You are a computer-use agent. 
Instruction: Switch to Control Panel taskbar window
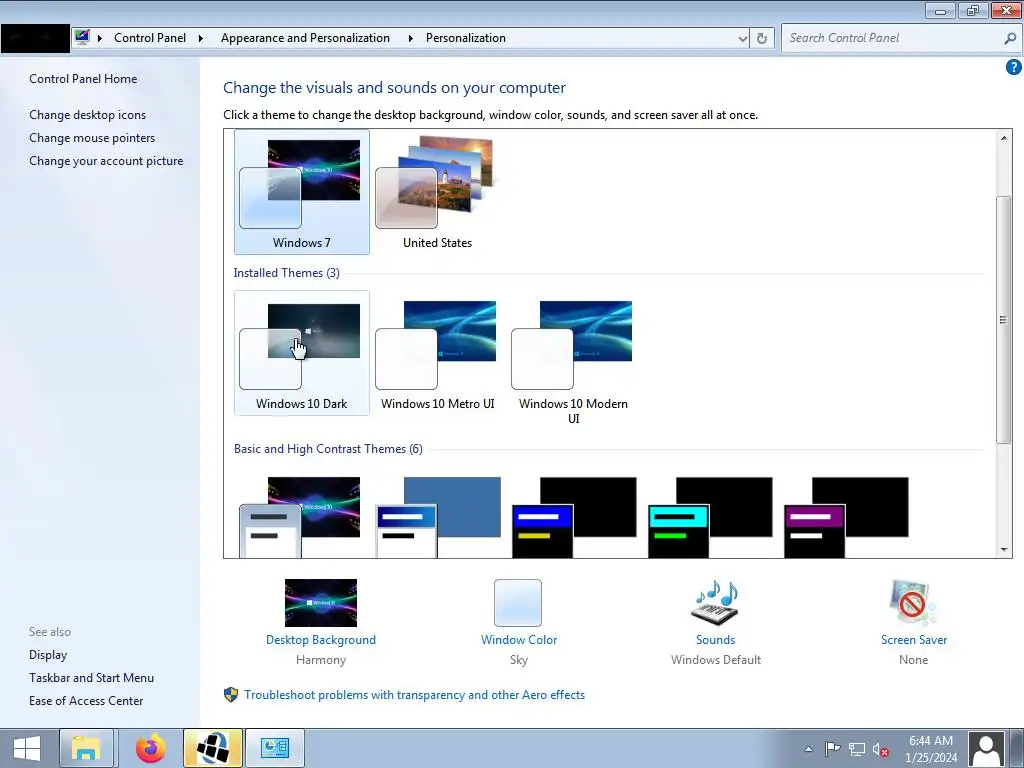[274, 748]
